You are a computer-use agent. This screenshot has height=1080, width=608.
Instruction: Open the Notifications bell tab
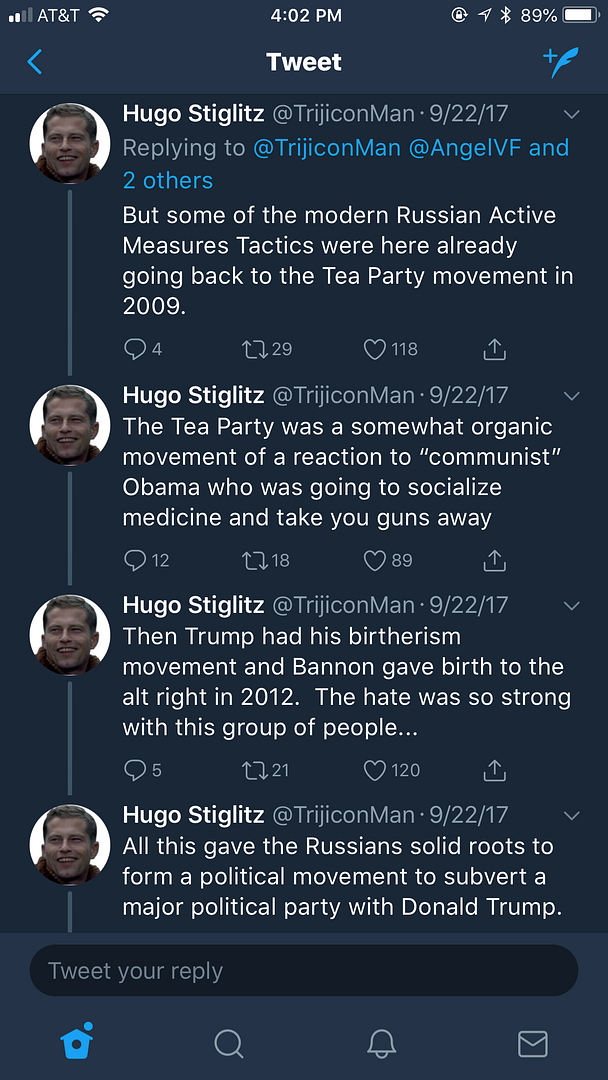pyautogui.click(x=381, y=1043)
